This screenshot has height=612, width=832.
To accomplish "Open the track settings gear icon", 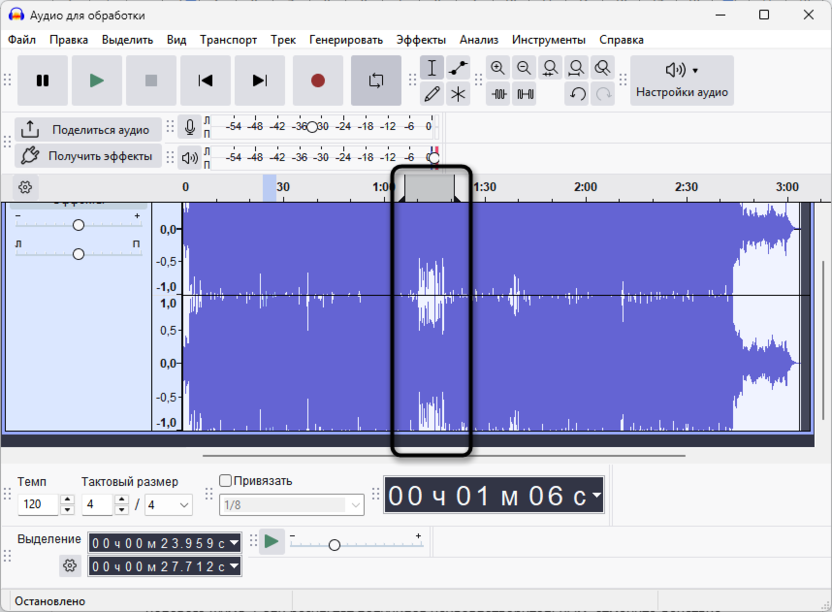I will (x=24, y=187).
